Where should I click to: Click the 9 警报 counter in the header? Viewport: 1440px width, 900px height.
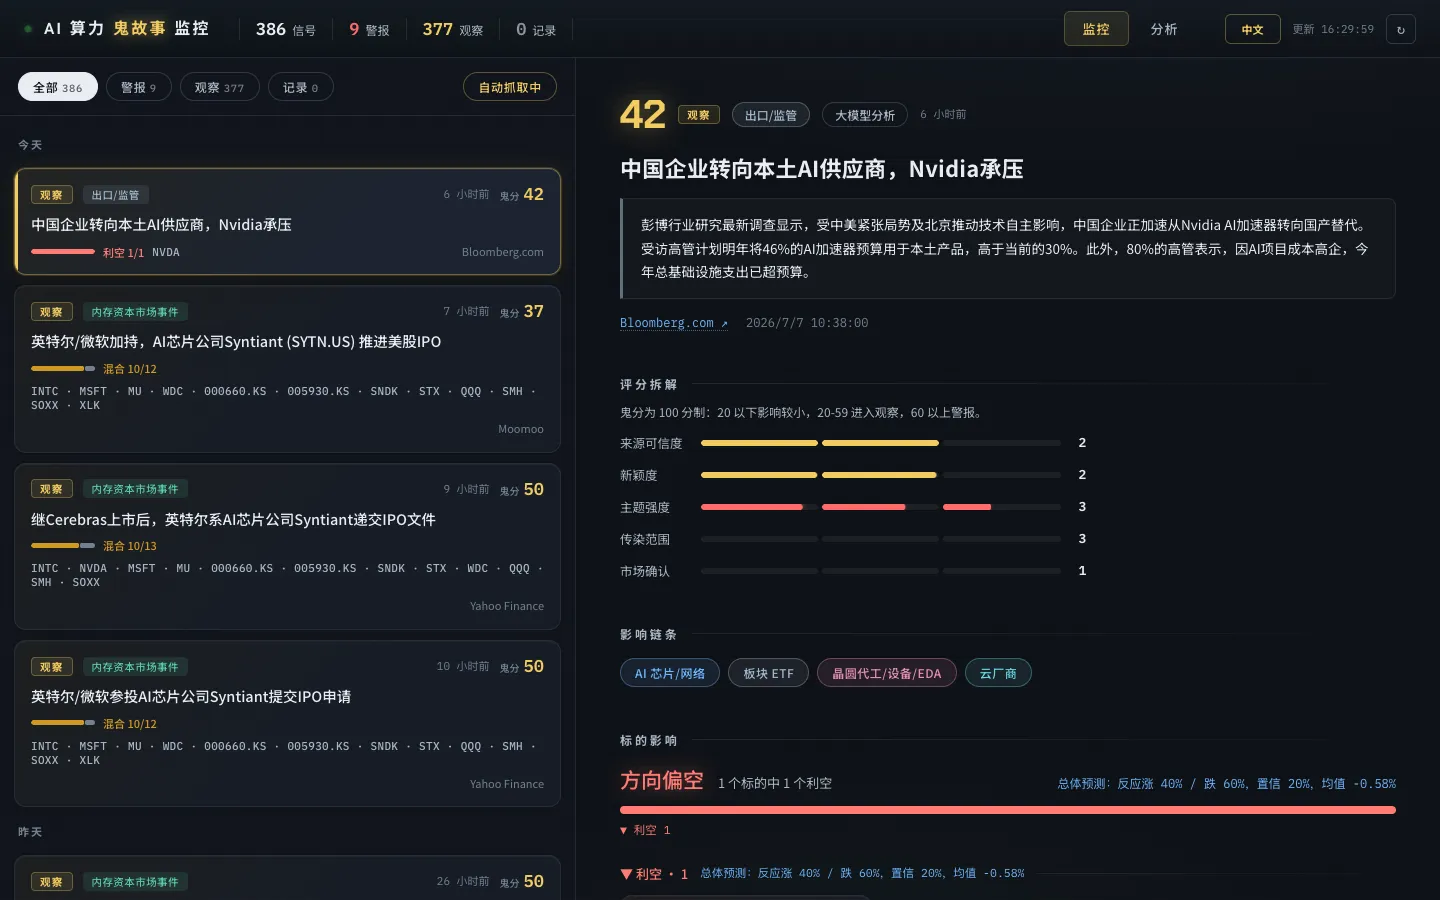(x=369, y=29)
